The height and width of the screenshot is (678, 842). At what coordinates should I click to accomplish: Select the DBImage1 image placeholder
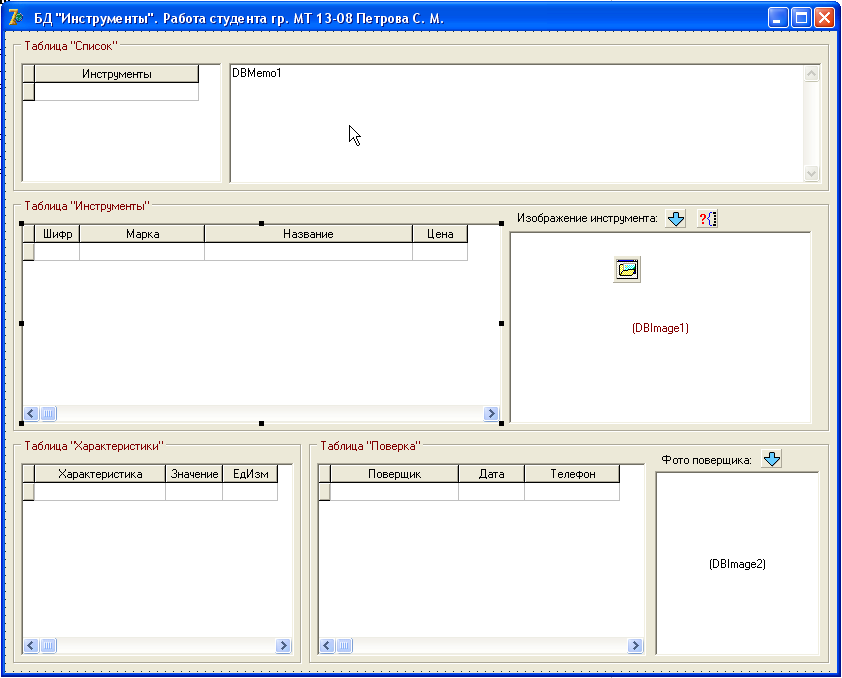(660, 327)
